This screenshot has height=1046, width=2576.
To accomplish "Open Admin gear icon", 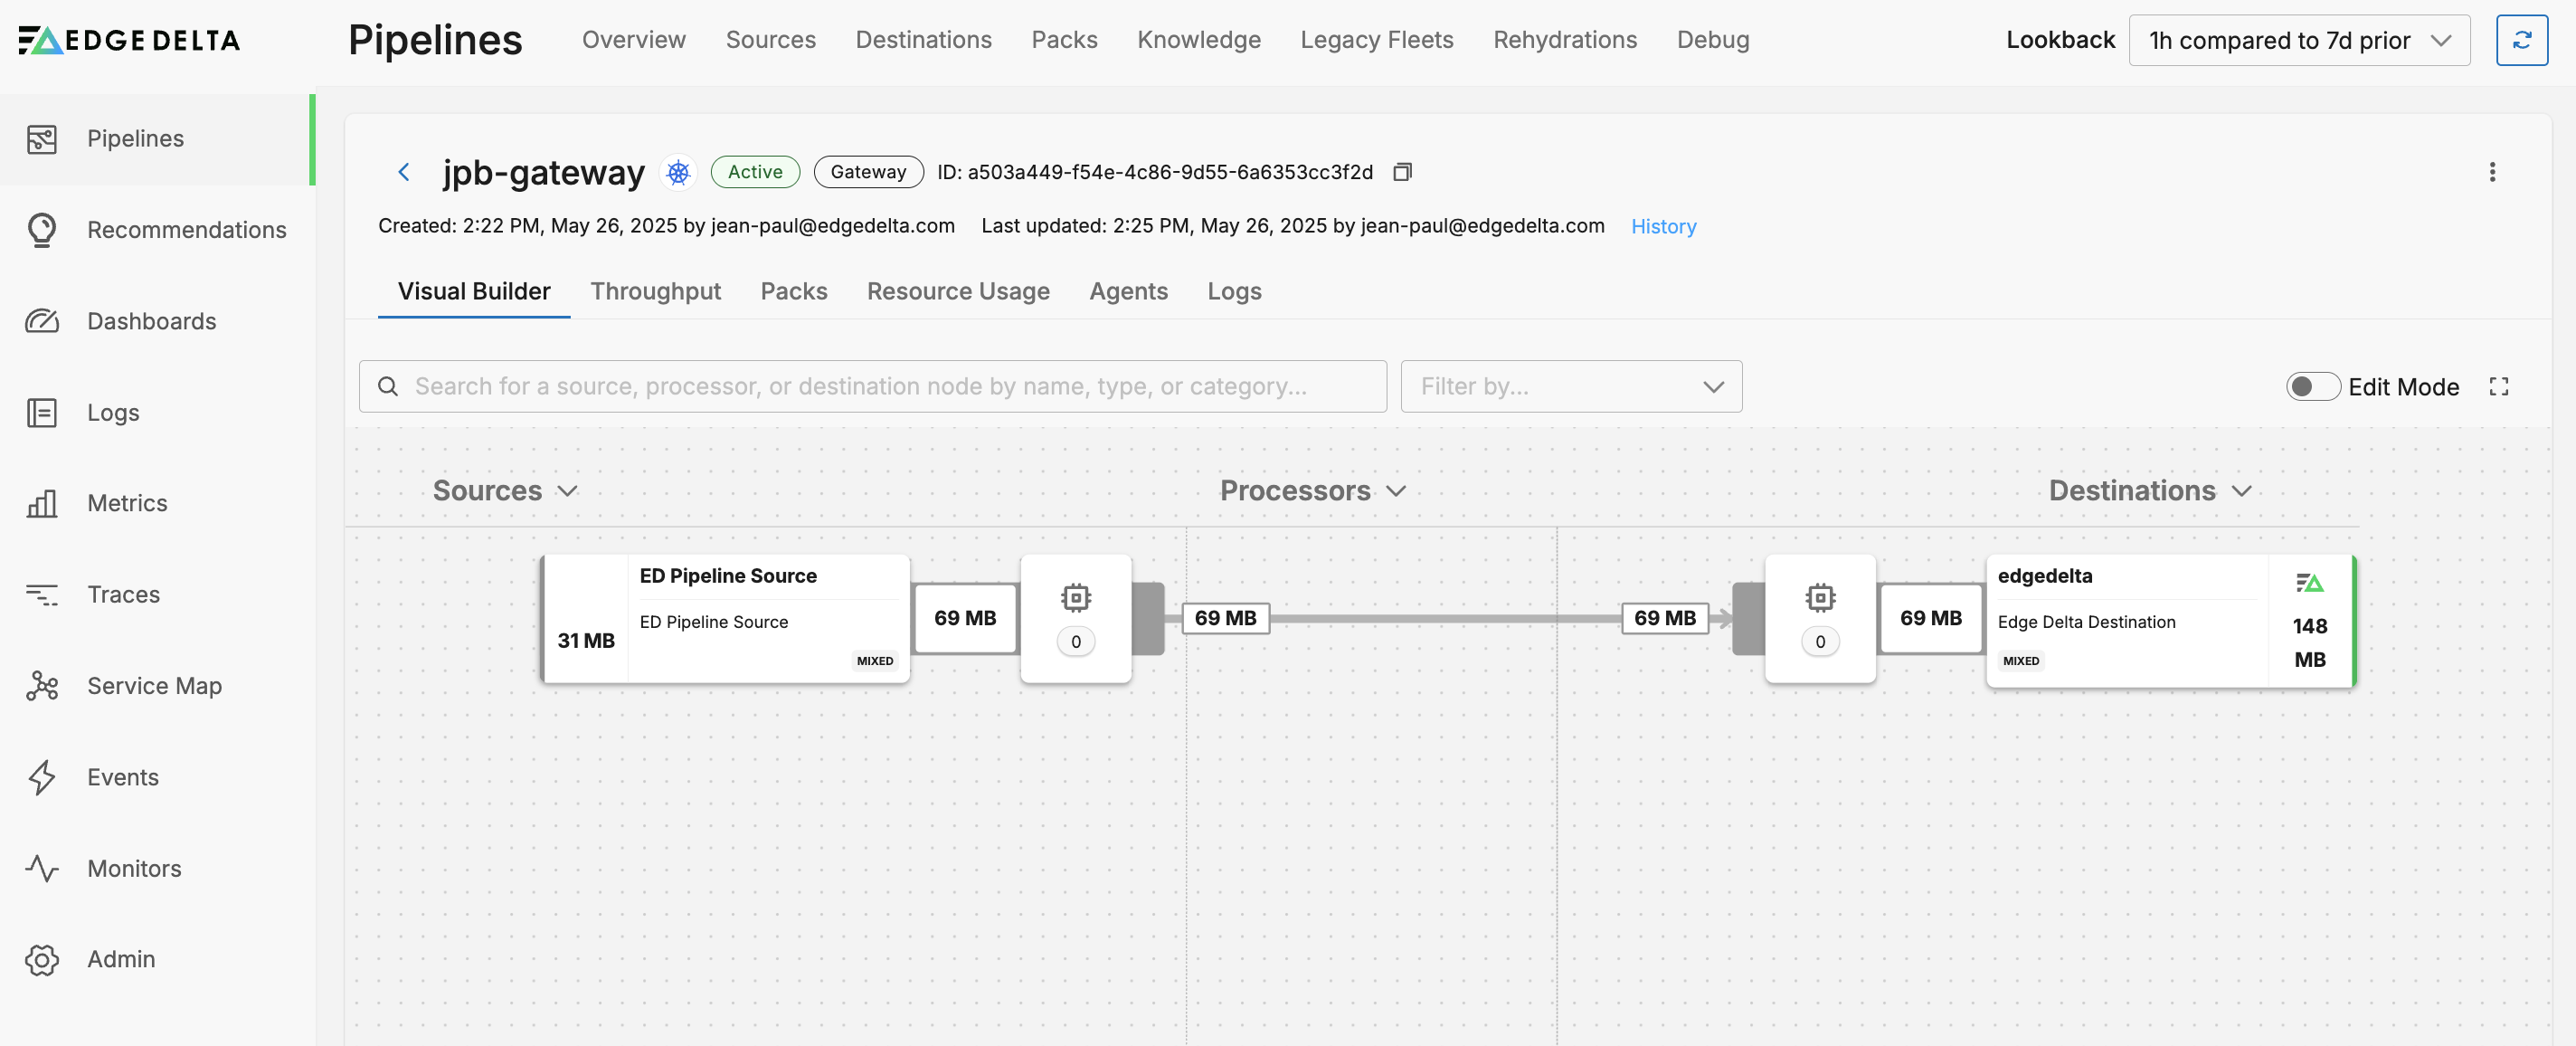I will click(x=42, y=959).
